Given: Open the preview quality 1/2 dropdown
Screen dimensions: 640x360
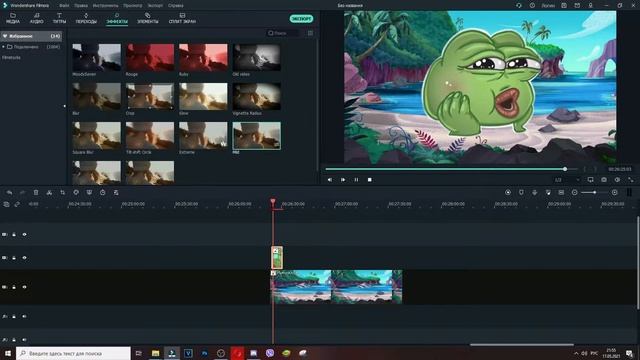Looking at the screenshot, I should [567, 180].
